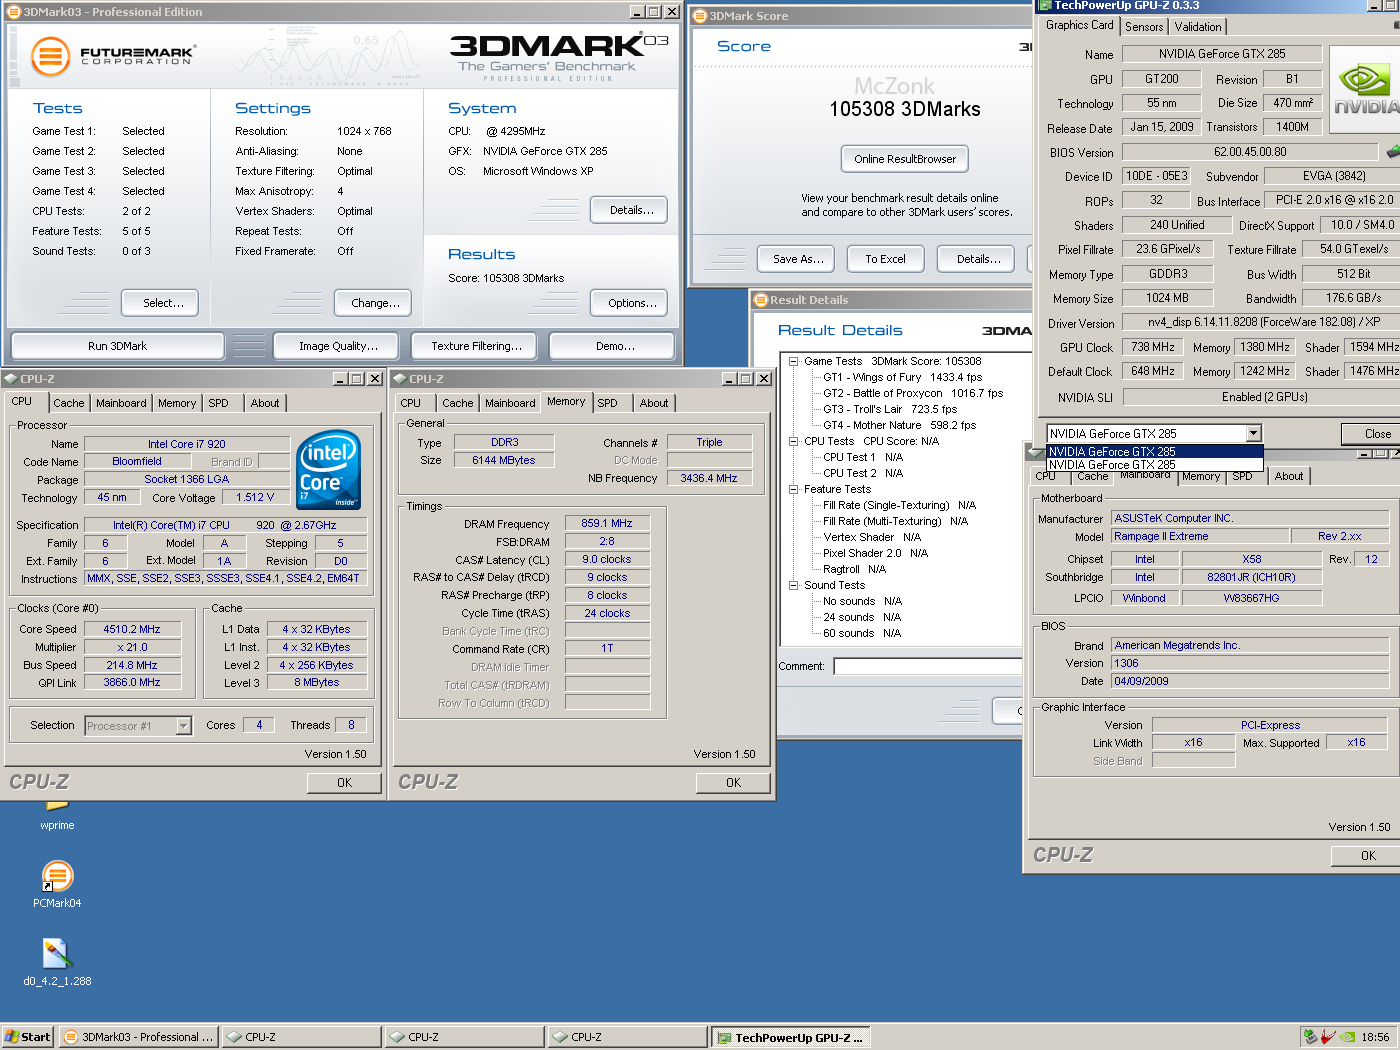Select GT2 - Battle of Proxycon result row
This screenshot has height=1050, width=1400.
tap(912, 393)
